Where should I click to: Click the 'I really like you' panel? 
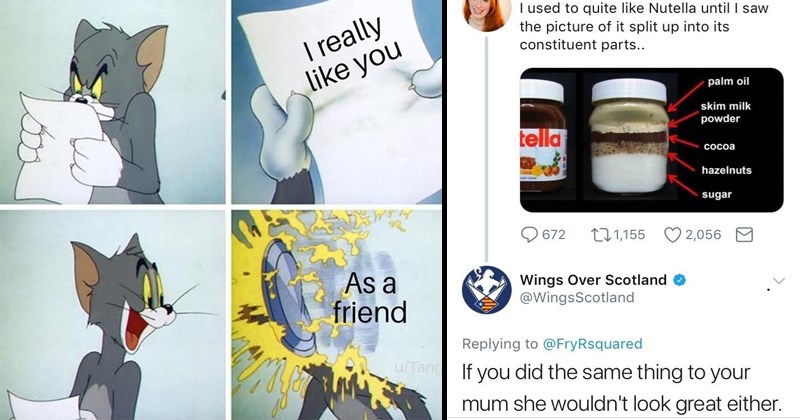click(337, 102)
